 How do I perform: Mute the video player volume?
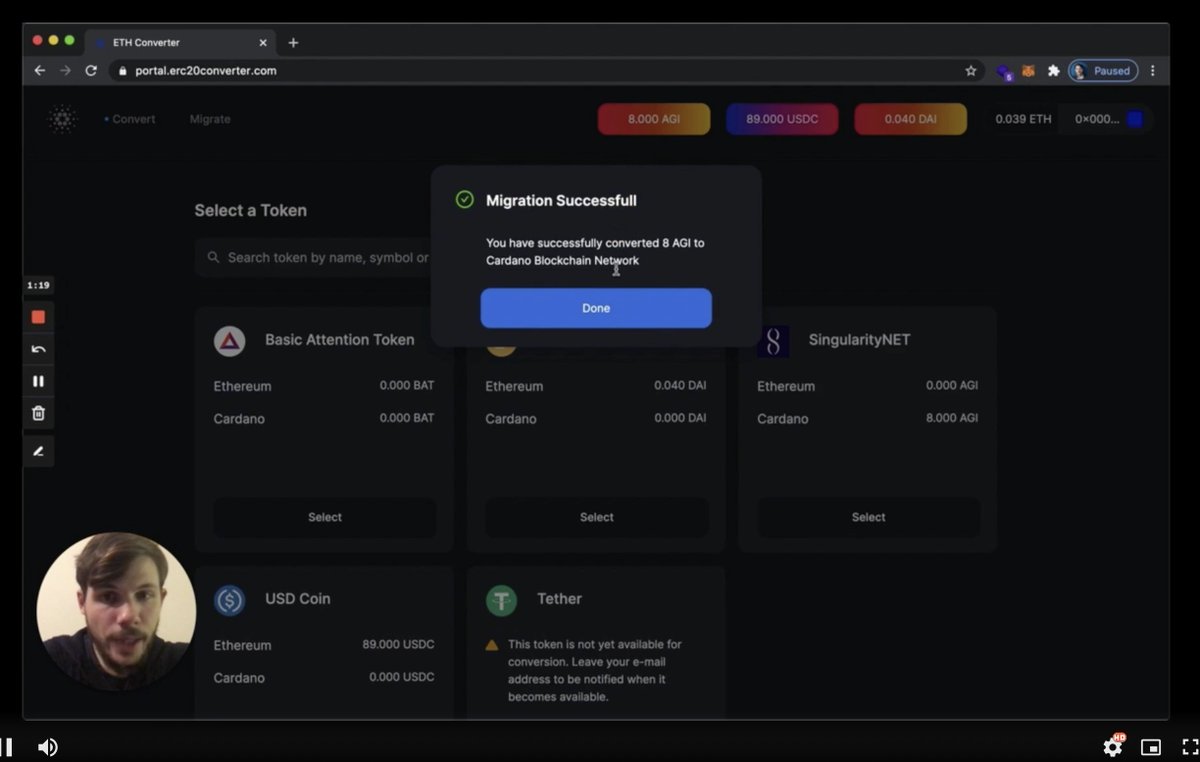47,747
